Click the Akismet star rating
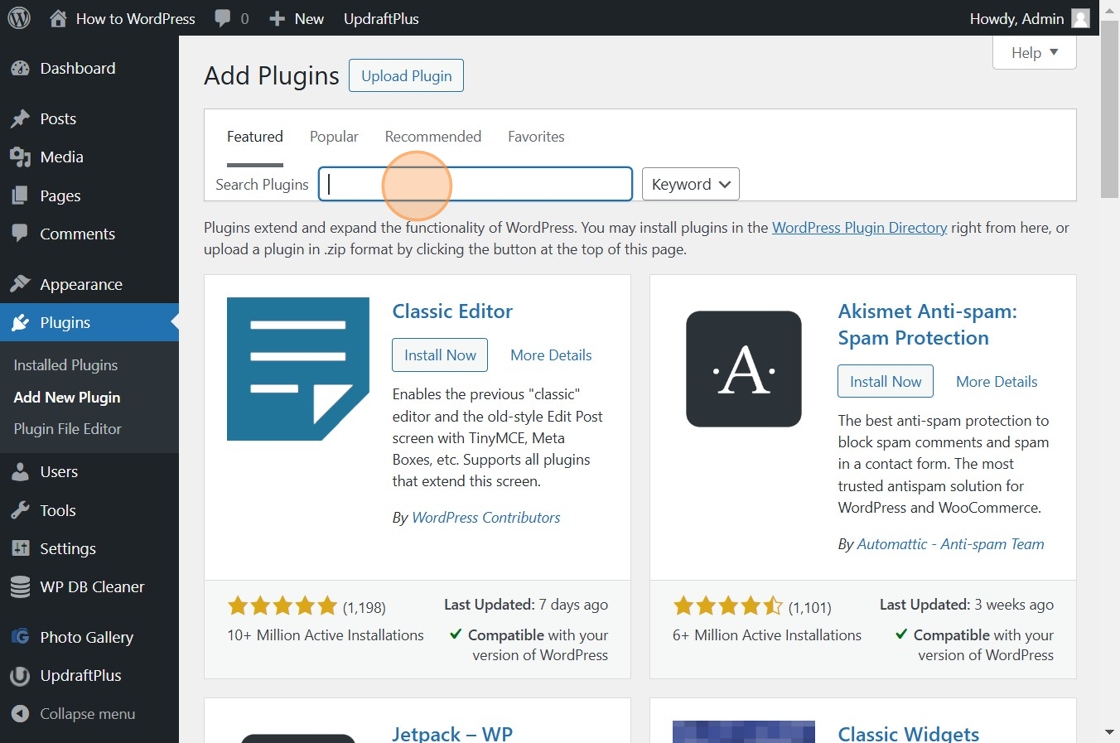Image resolution: width=1120 pixels, height=743 pixels. [728, 607]
